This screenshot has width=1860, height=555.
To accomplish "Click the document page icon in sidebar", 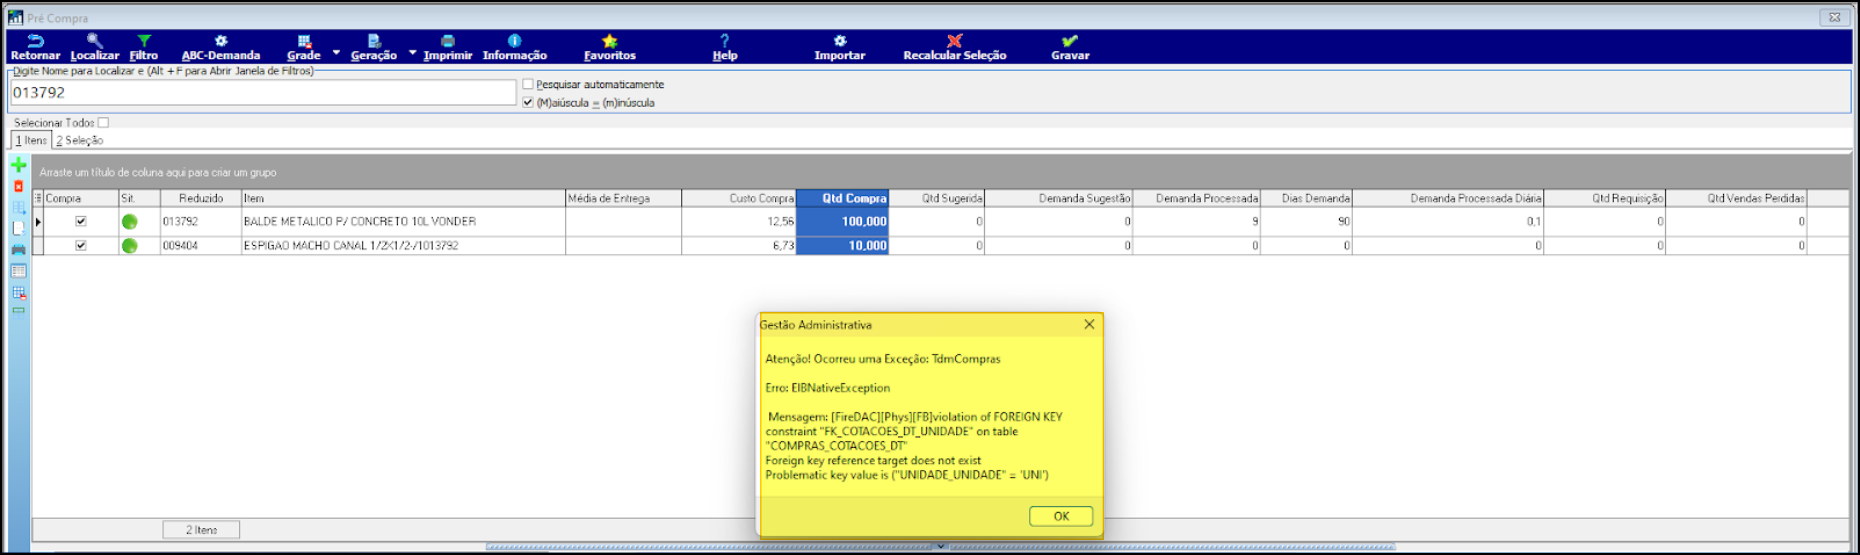I will pos(18,228).
